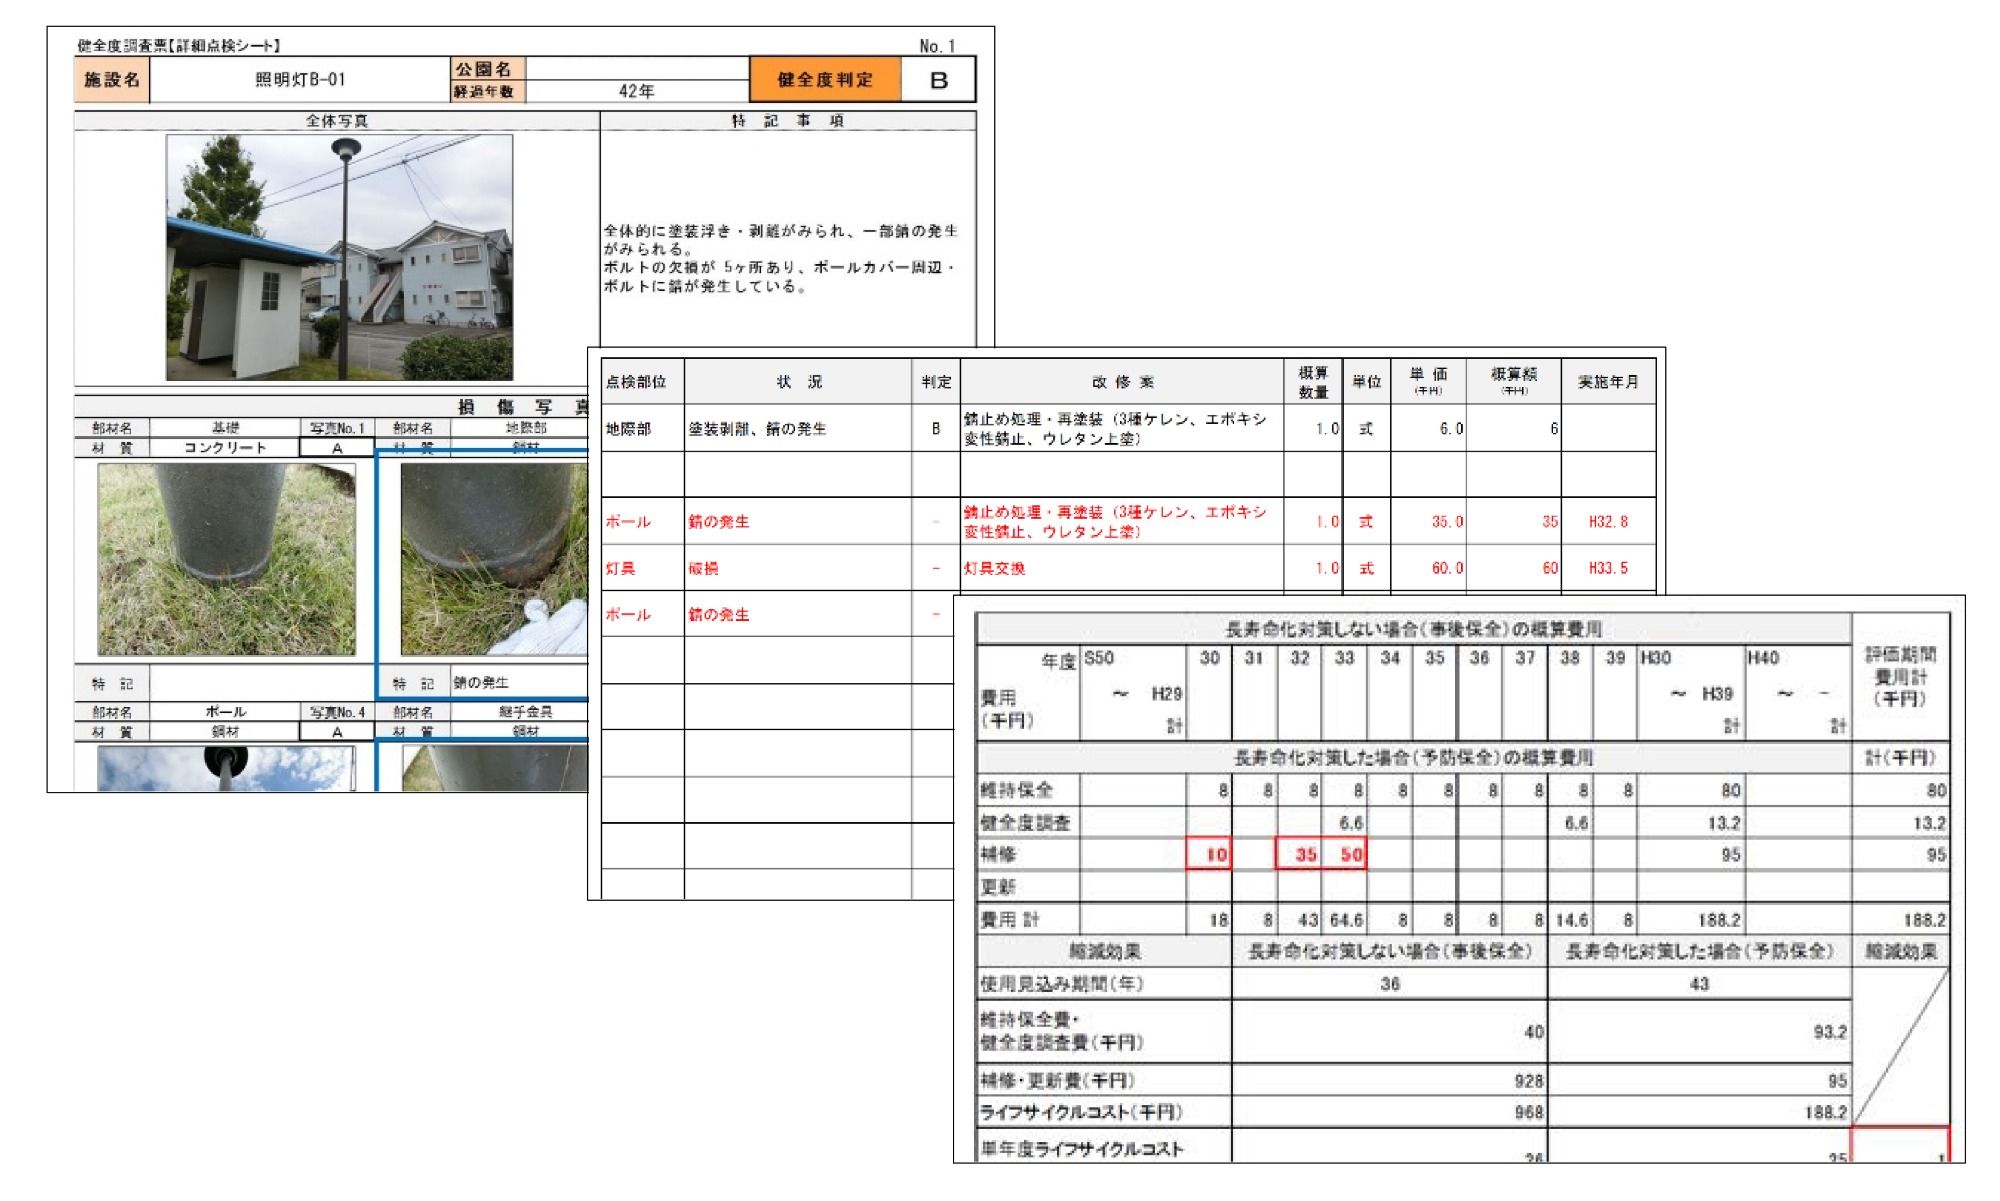This screenshot has height=1201, width=2000.
Task: Select the 93.2 maintenance cost value
Action: (1699, 1031)
